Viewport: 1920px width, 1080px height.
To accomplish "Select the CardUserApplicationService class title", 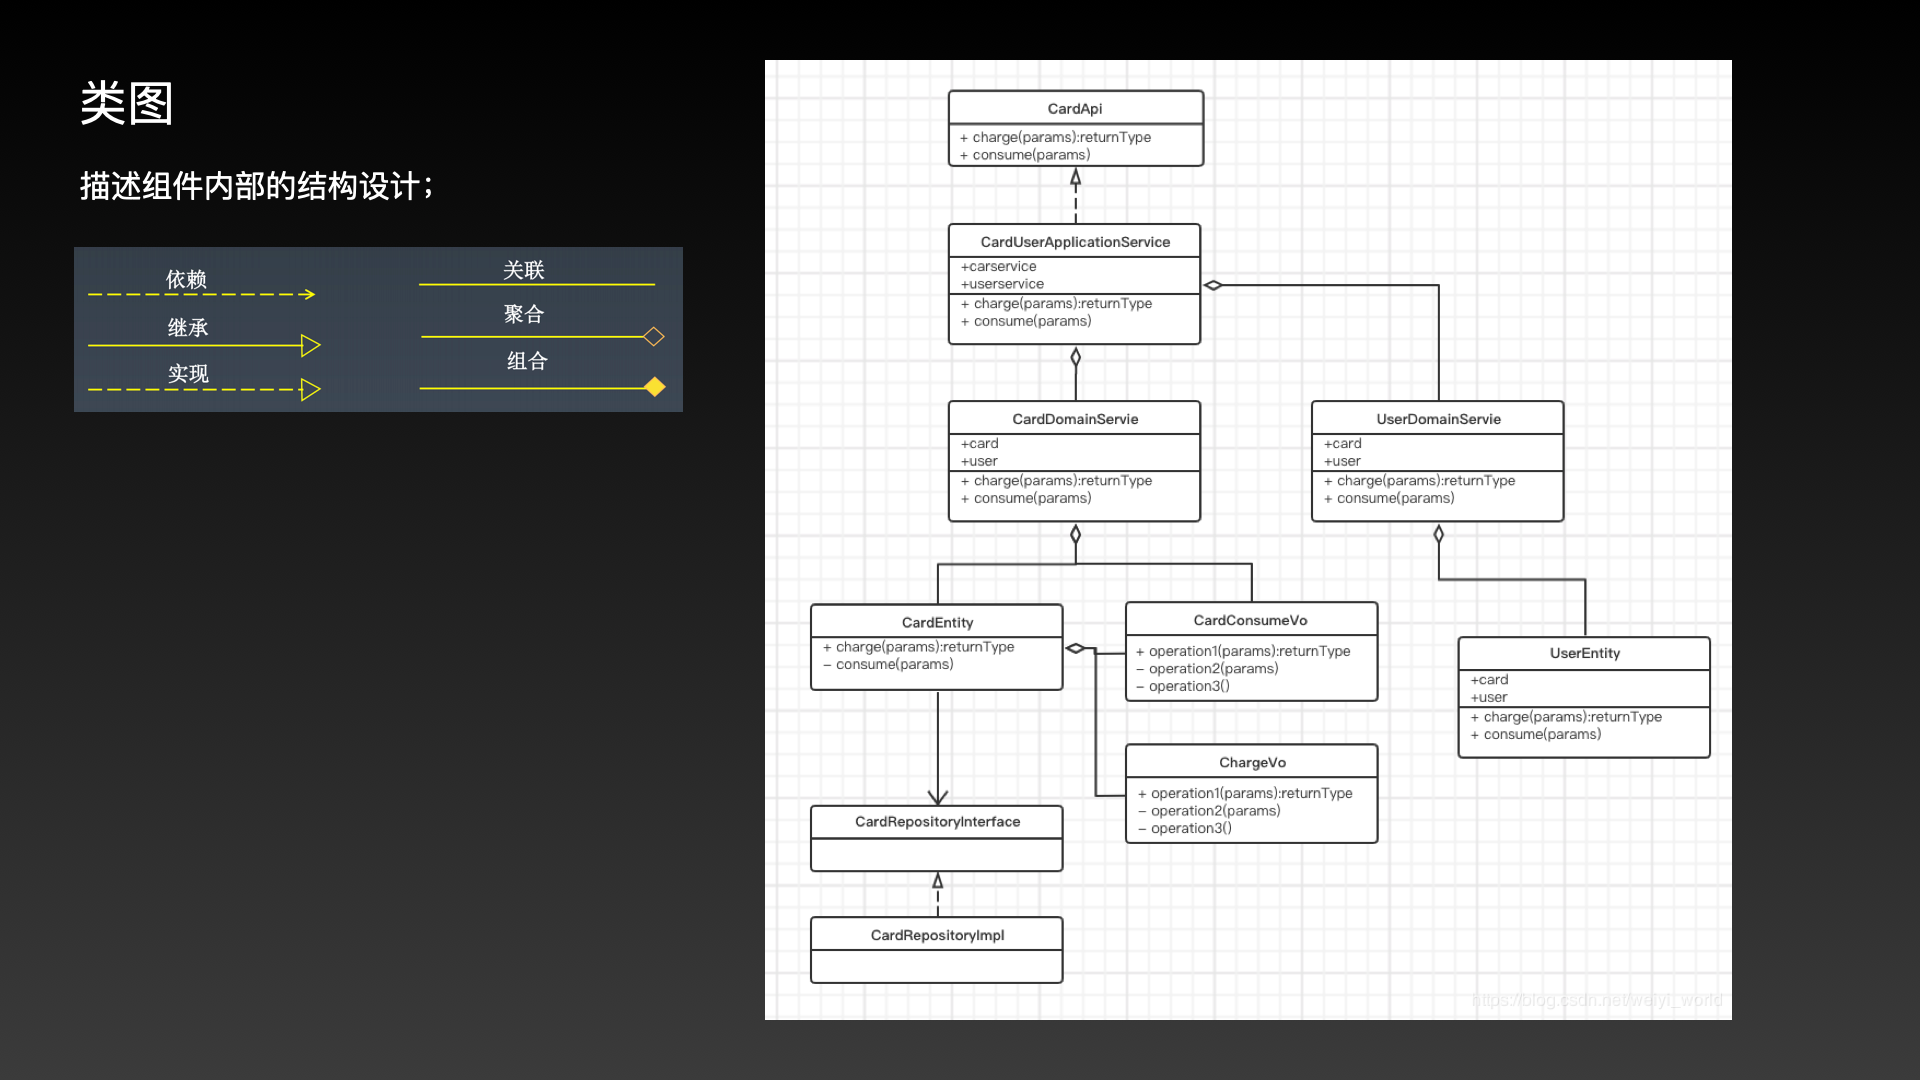I will tap(1075, 242).
